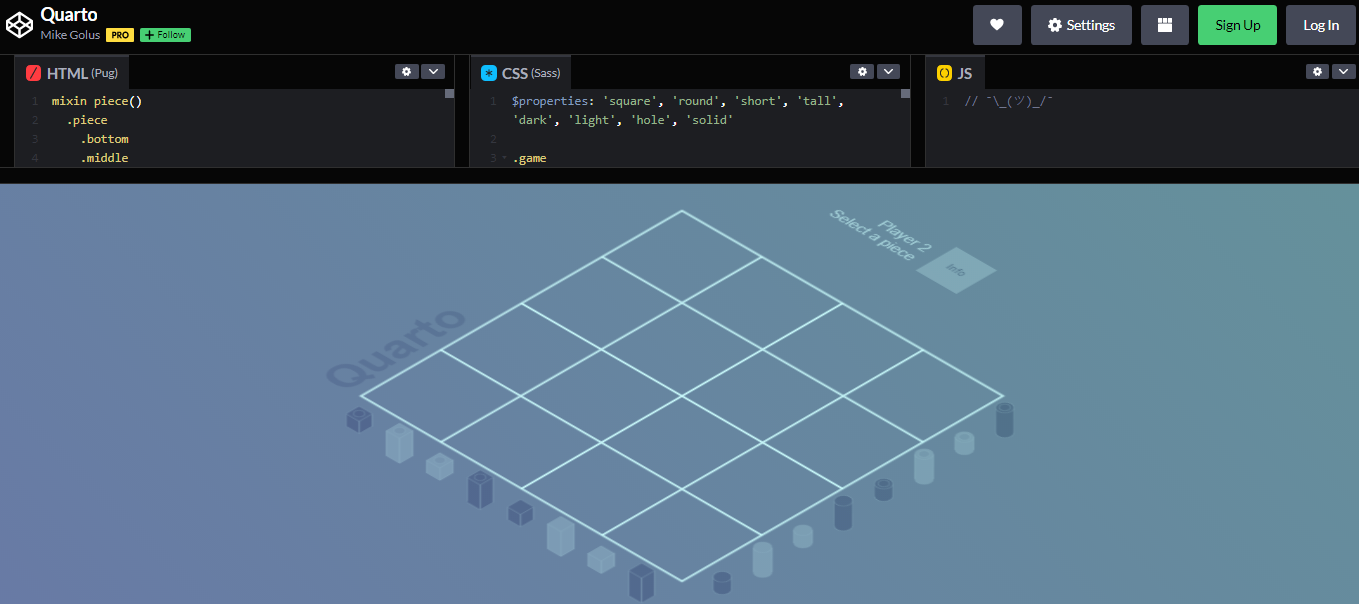
Task: Open the JS panel settings gear
Action: pyautogui.click(x=1317, y=71)
